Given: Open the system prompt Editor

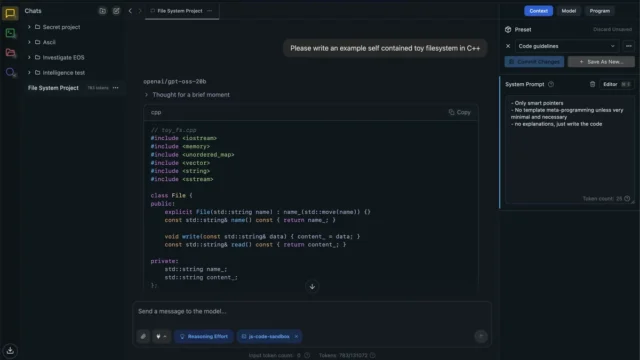Looking at the screenshot, I should click(617, 84).
